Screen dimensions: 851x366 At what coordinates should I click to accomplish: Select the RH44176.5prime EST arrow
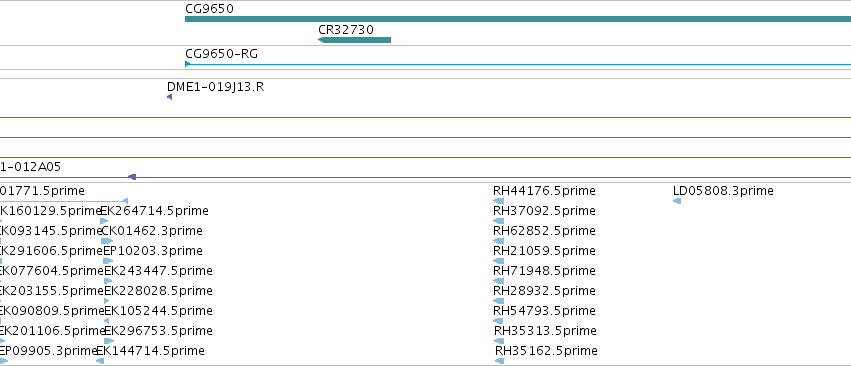498,201
